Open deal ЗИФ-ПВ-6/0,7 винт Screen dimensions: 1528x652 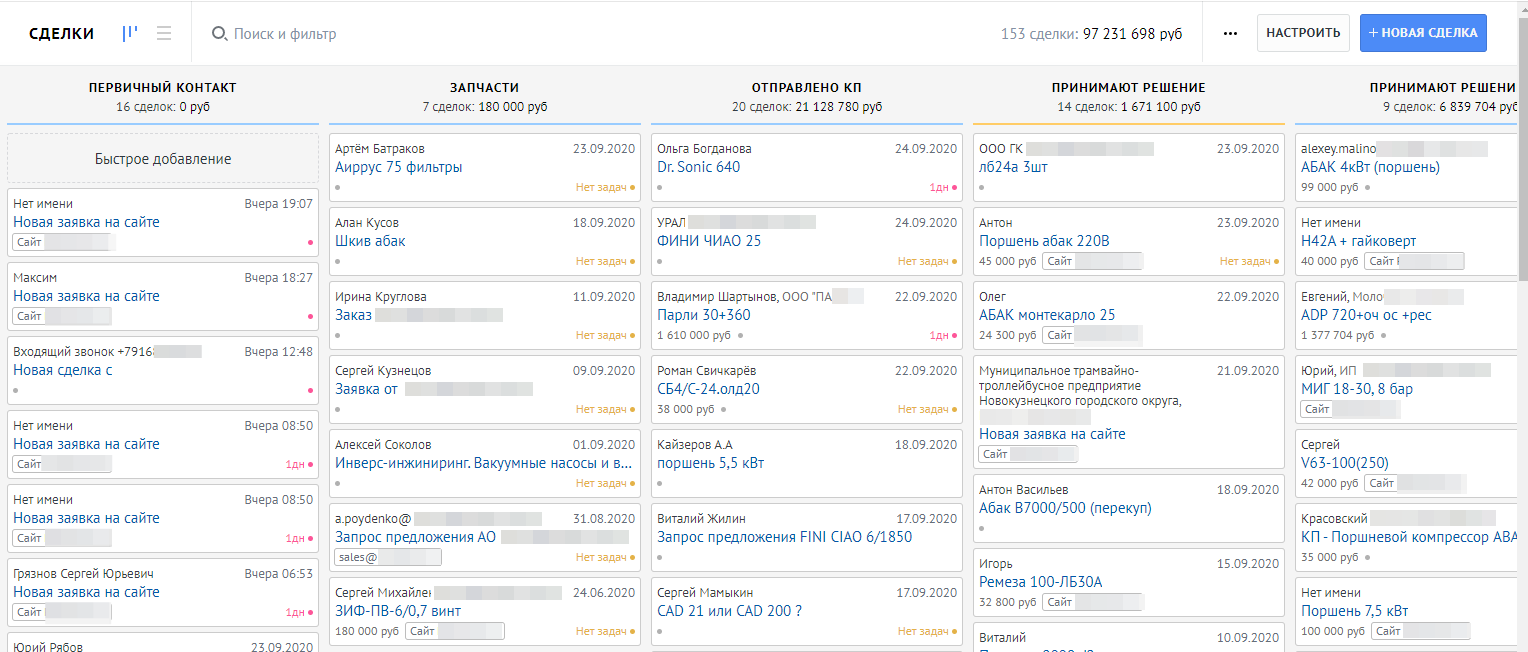pos(398,611)
